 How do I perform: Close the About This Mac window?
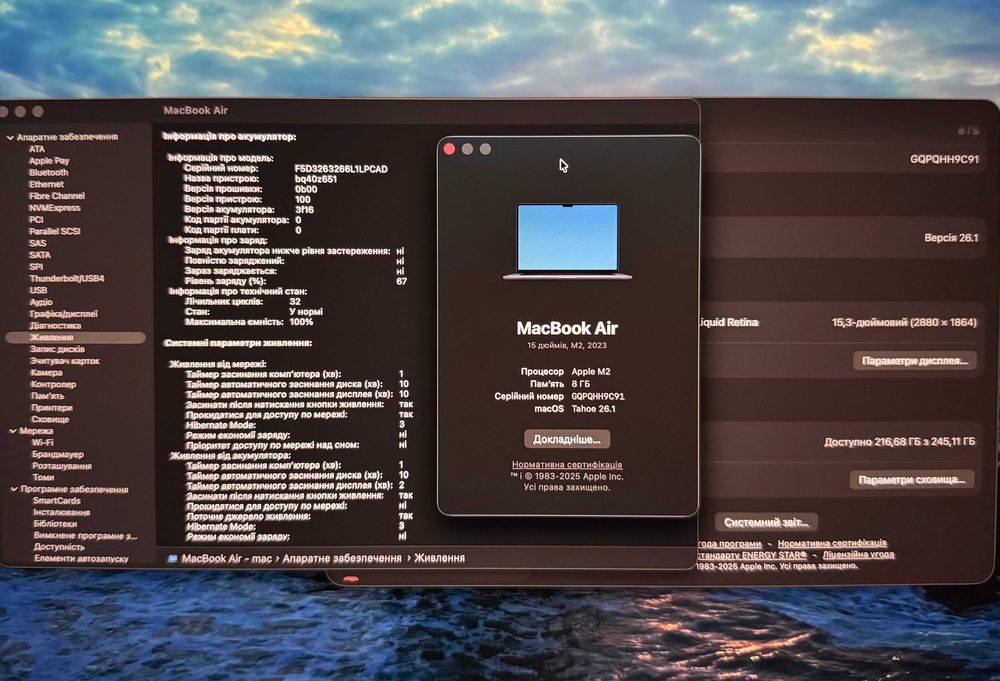tap(449, 149)
